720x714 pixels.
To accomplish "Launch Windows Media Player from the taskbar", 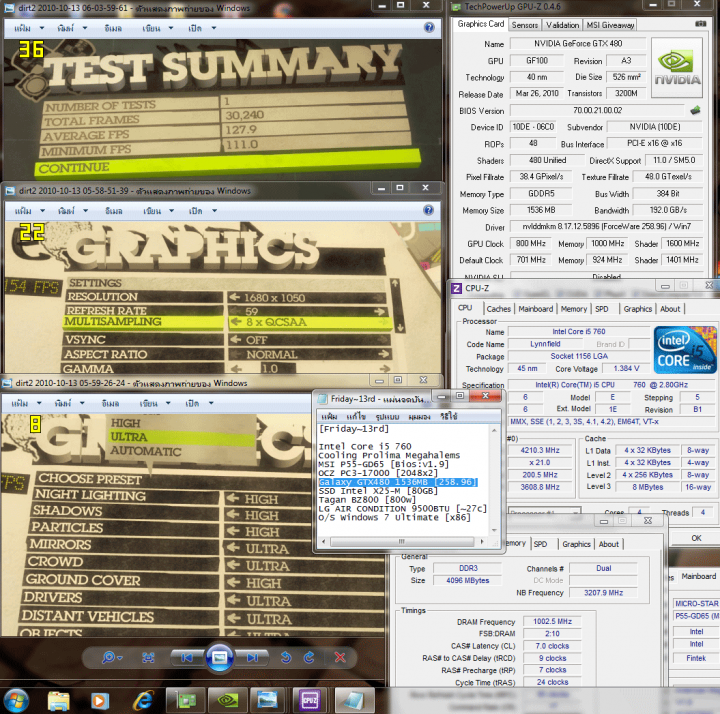I will (x=99, y=701).
